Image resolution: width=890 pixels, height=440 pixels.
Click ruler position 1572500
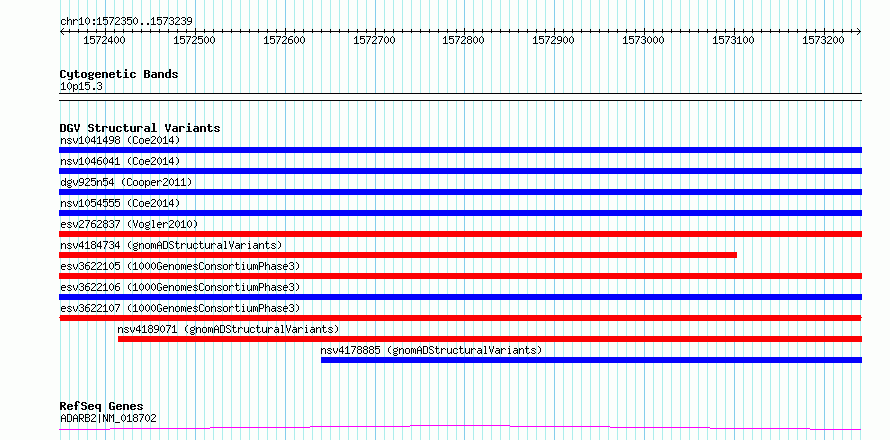click(195, 40)
